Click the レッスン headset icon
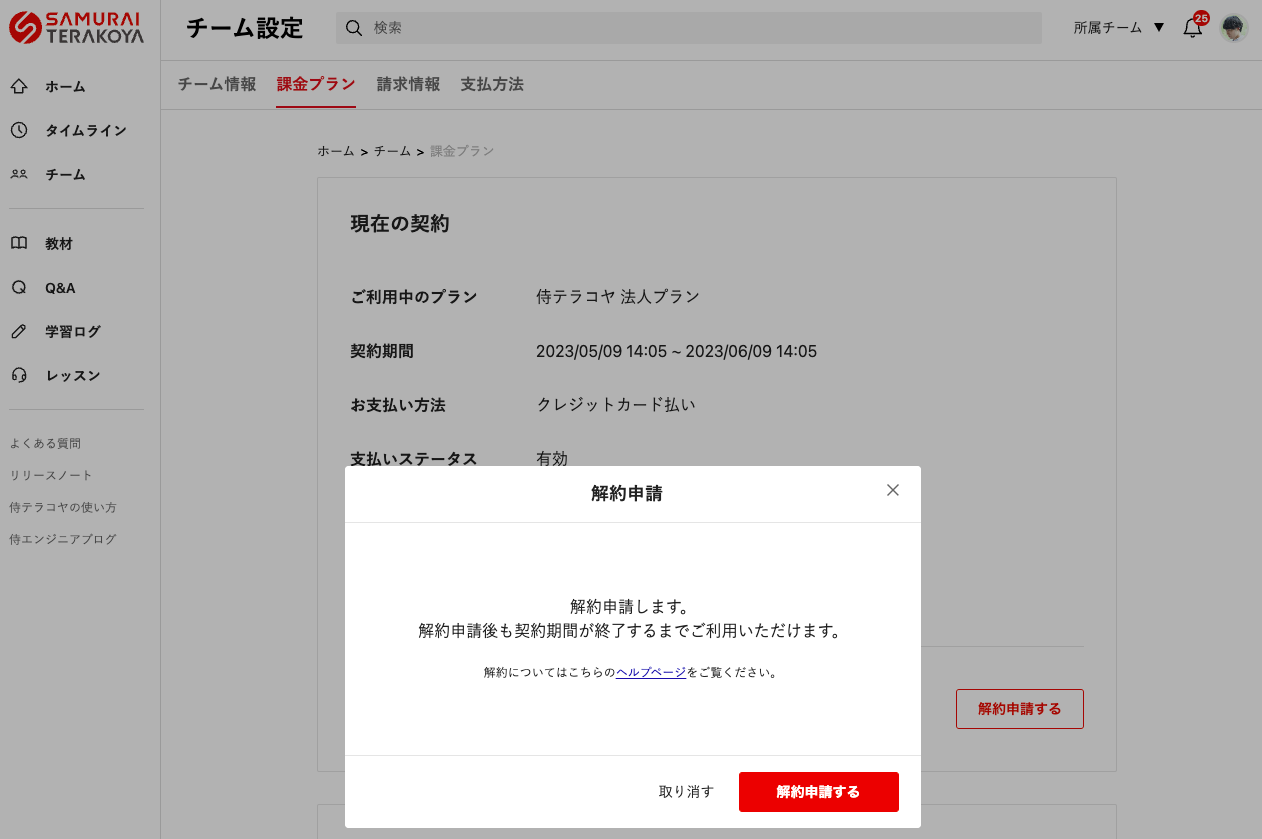1262x839 pixels. [x=19, y=376]
